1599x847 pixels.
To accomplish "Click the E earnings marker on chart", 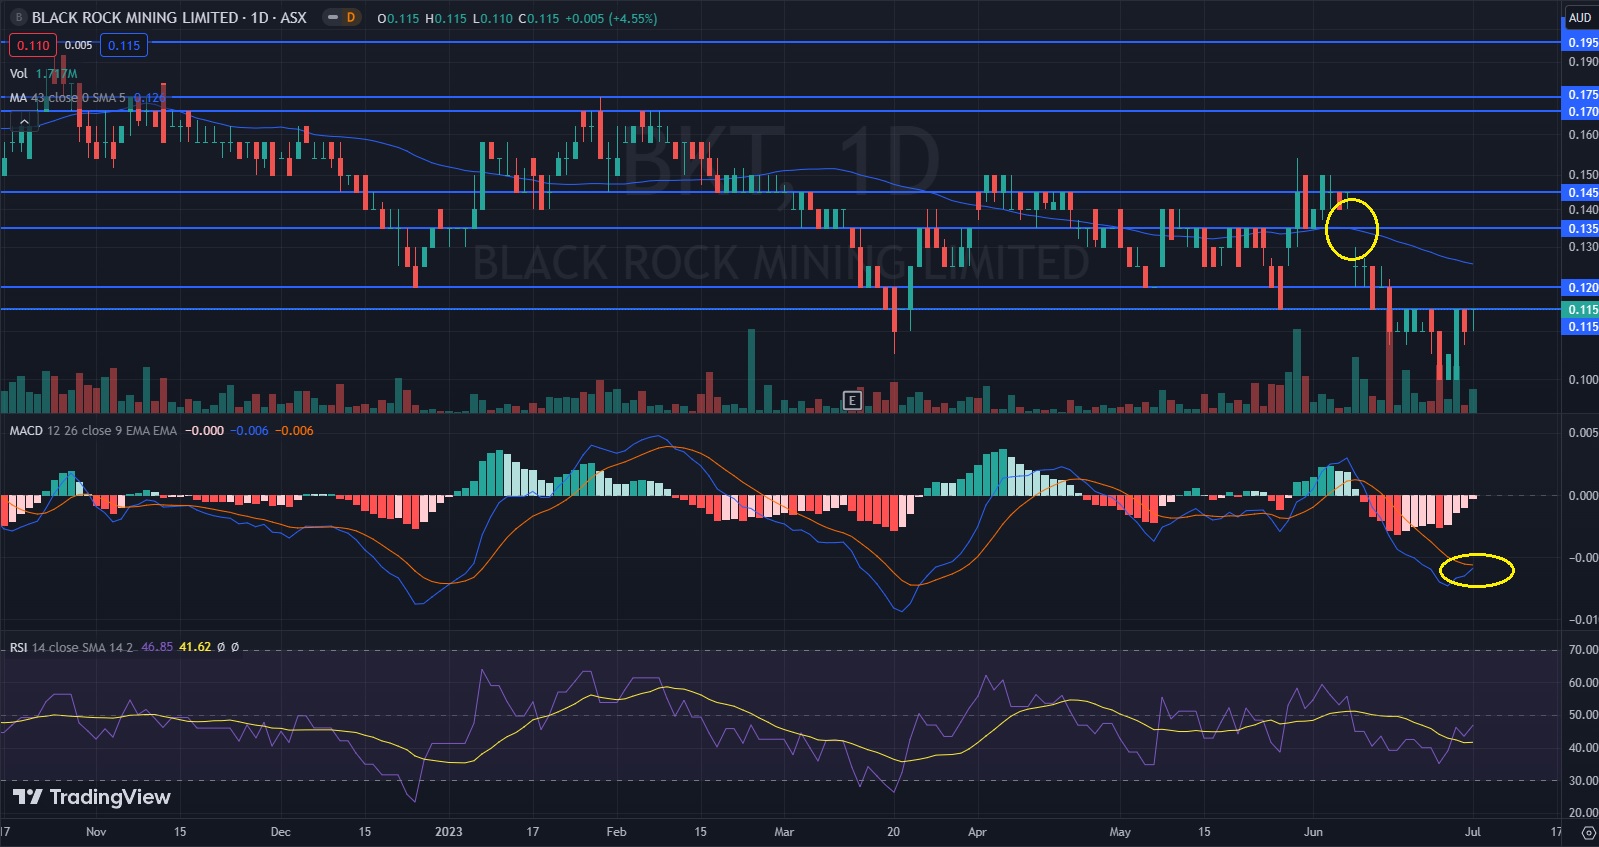I will coord(852,400).
